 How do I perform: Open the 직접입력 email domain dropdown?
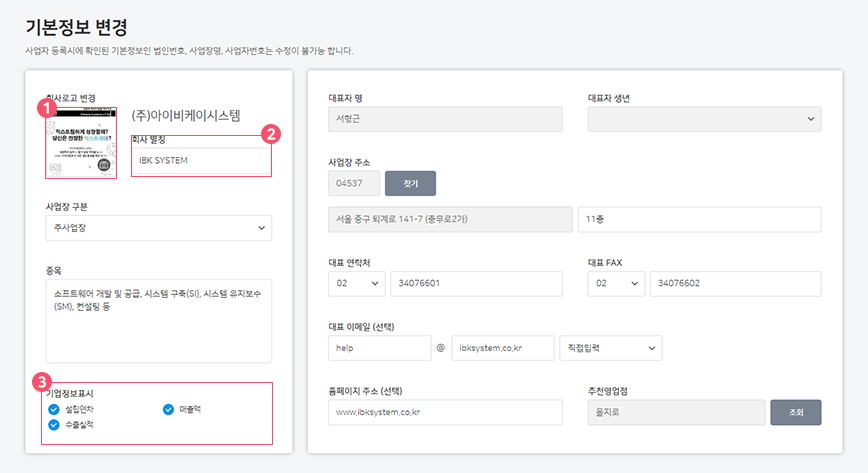[x=611, y=348]
